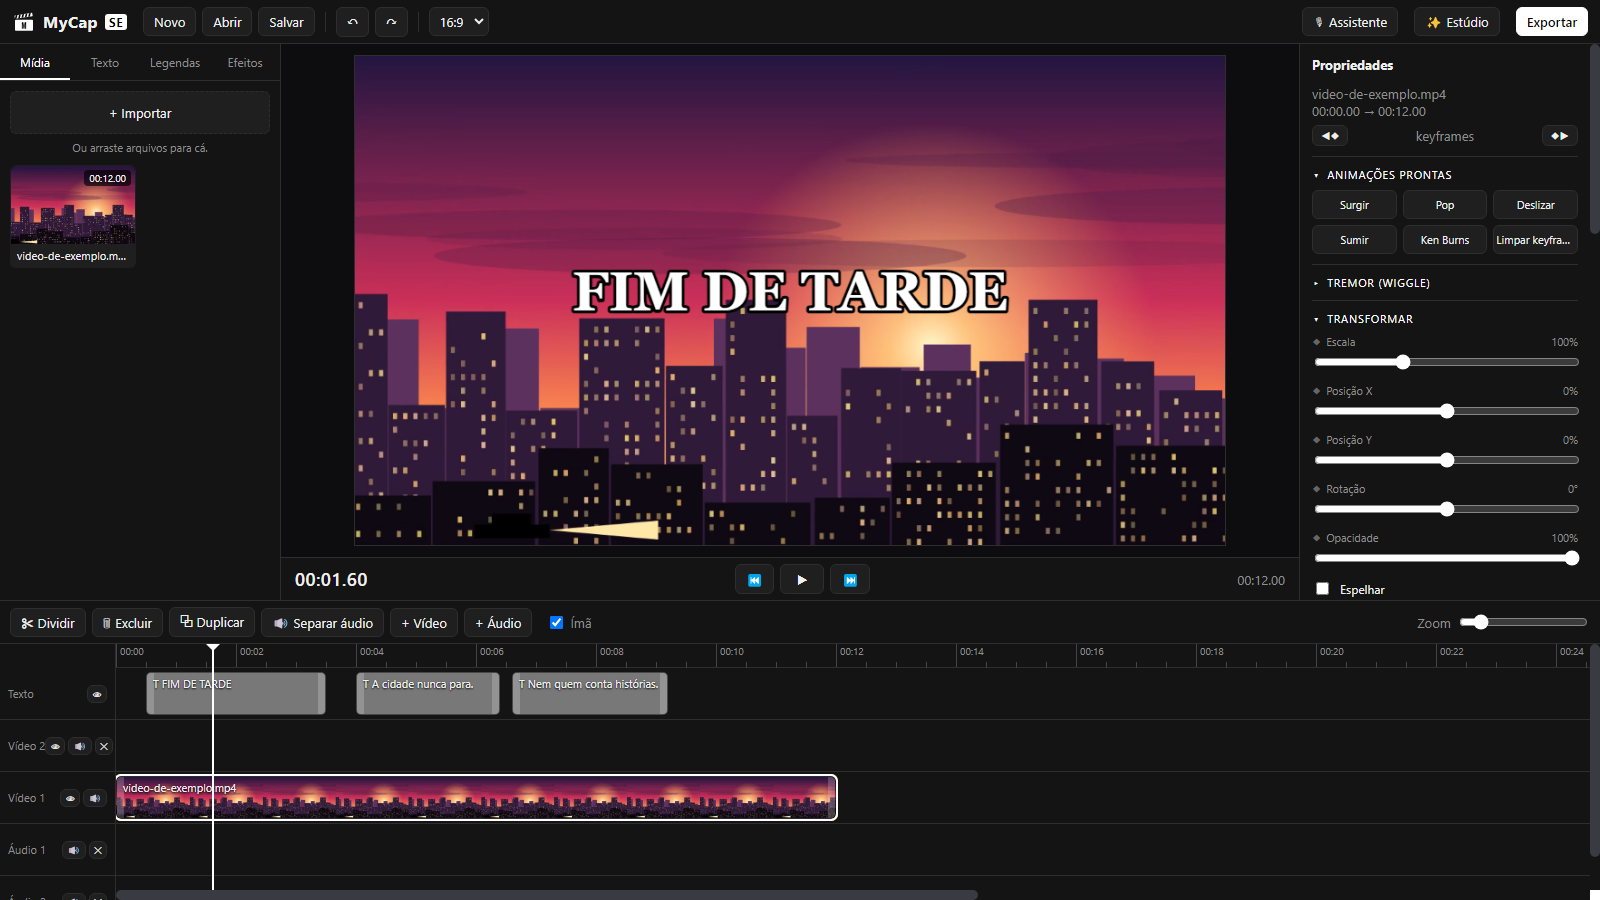Add Rotação keyframe diamond
This screenshot has height=900, width=1600.
coord(1317,489)
